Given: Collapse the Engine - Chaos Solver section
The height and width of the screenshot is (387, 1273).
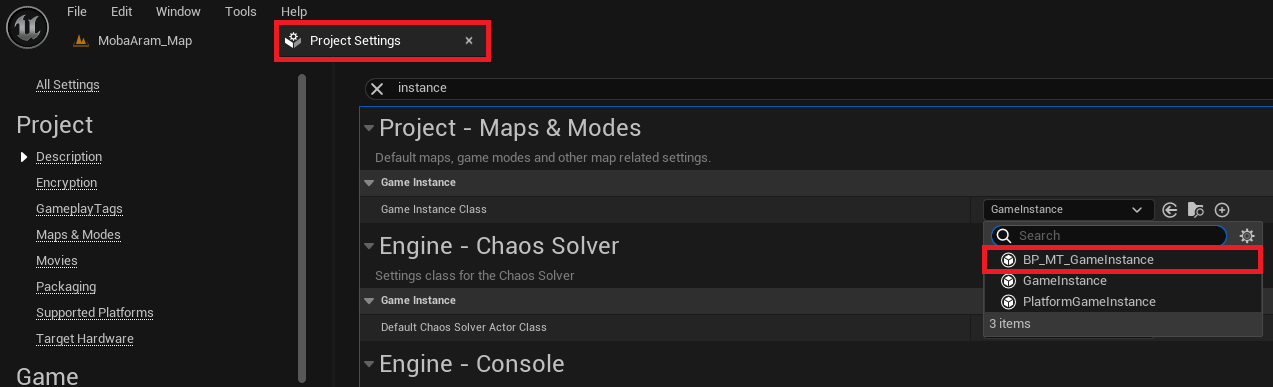Looking at the screenshot, I should coord(369,246).
